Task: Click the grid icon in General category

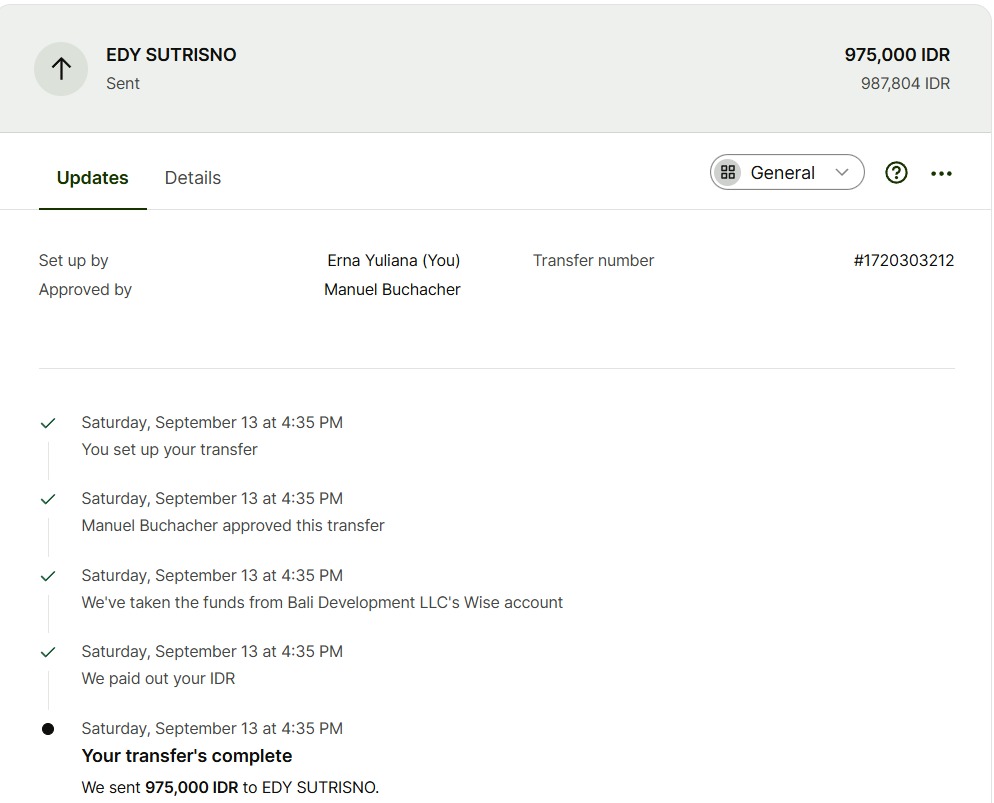Action: click(728, 173)
